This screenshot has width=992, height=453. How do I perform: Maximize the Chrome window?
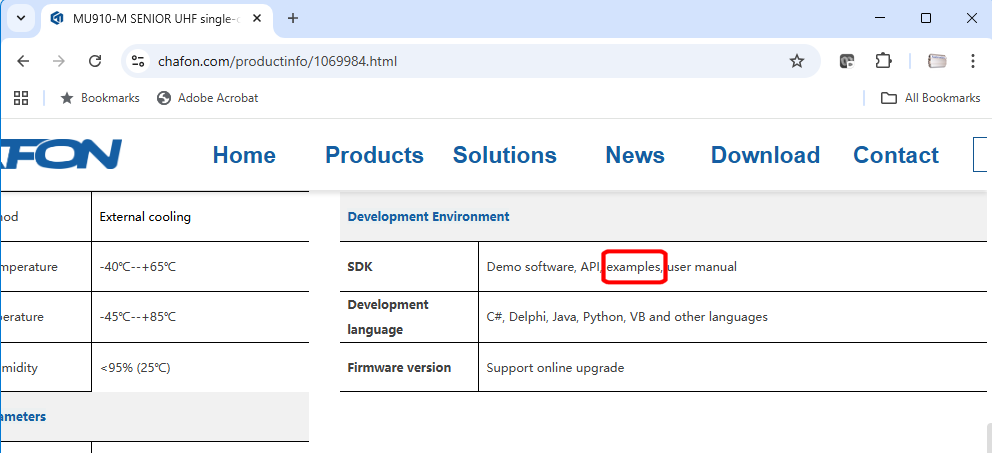pos(926,18)
